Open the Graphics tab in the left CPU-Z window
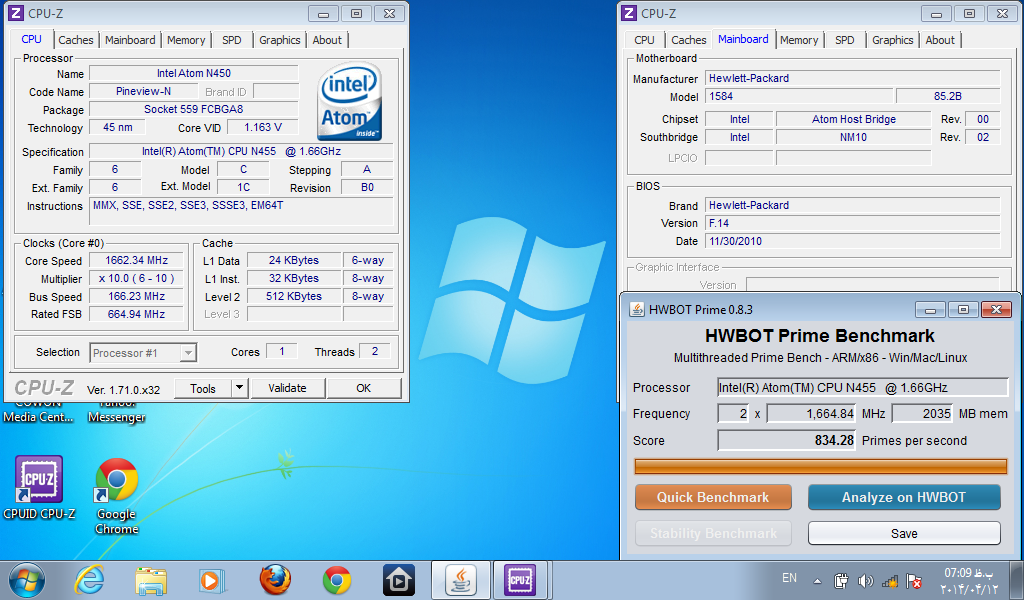This screenshot has height=600, width=1024. [280, 40]
